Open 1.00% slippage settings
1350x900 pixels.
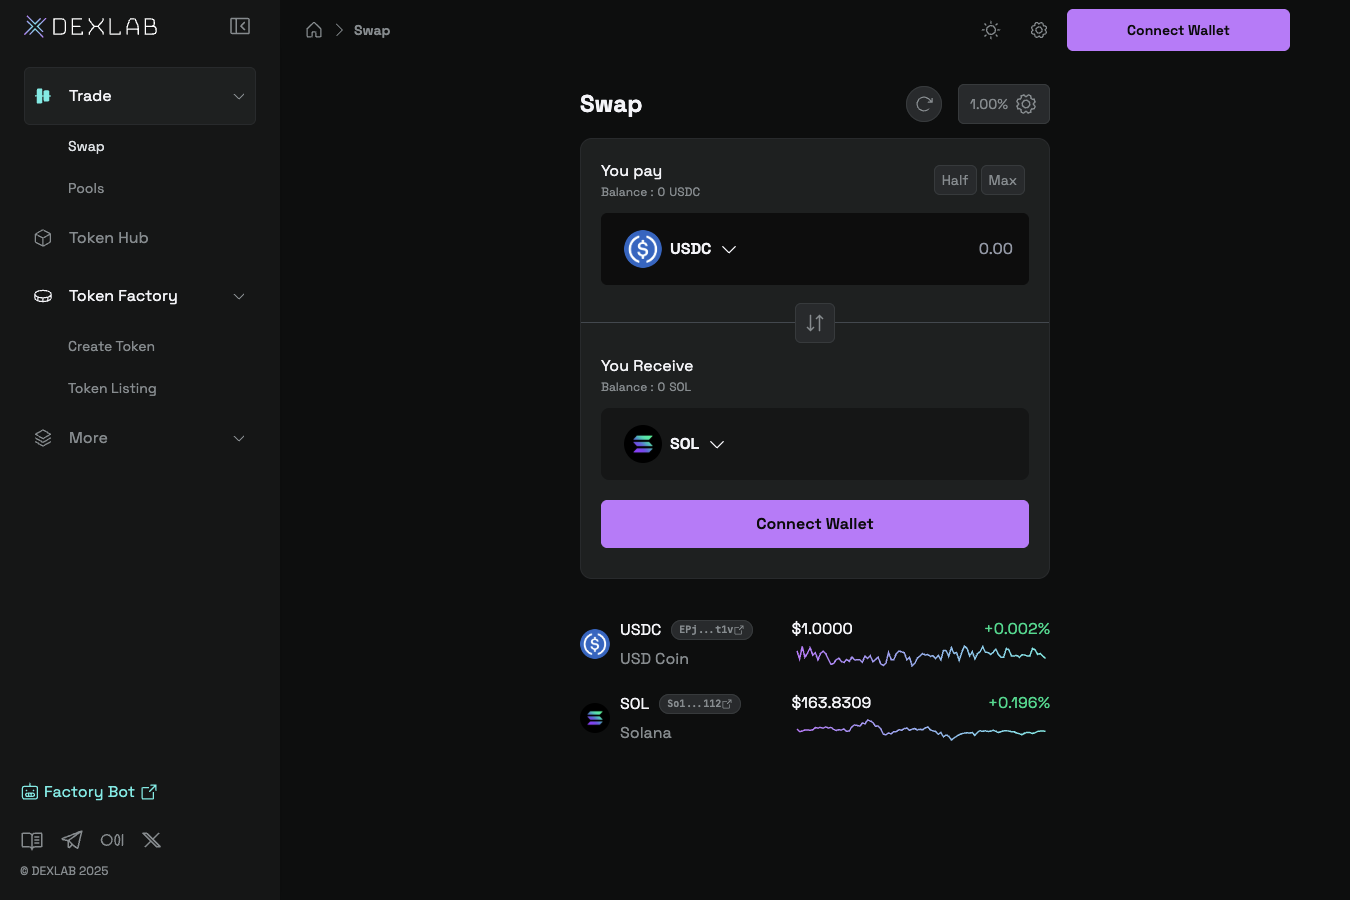pos(1004,104)
